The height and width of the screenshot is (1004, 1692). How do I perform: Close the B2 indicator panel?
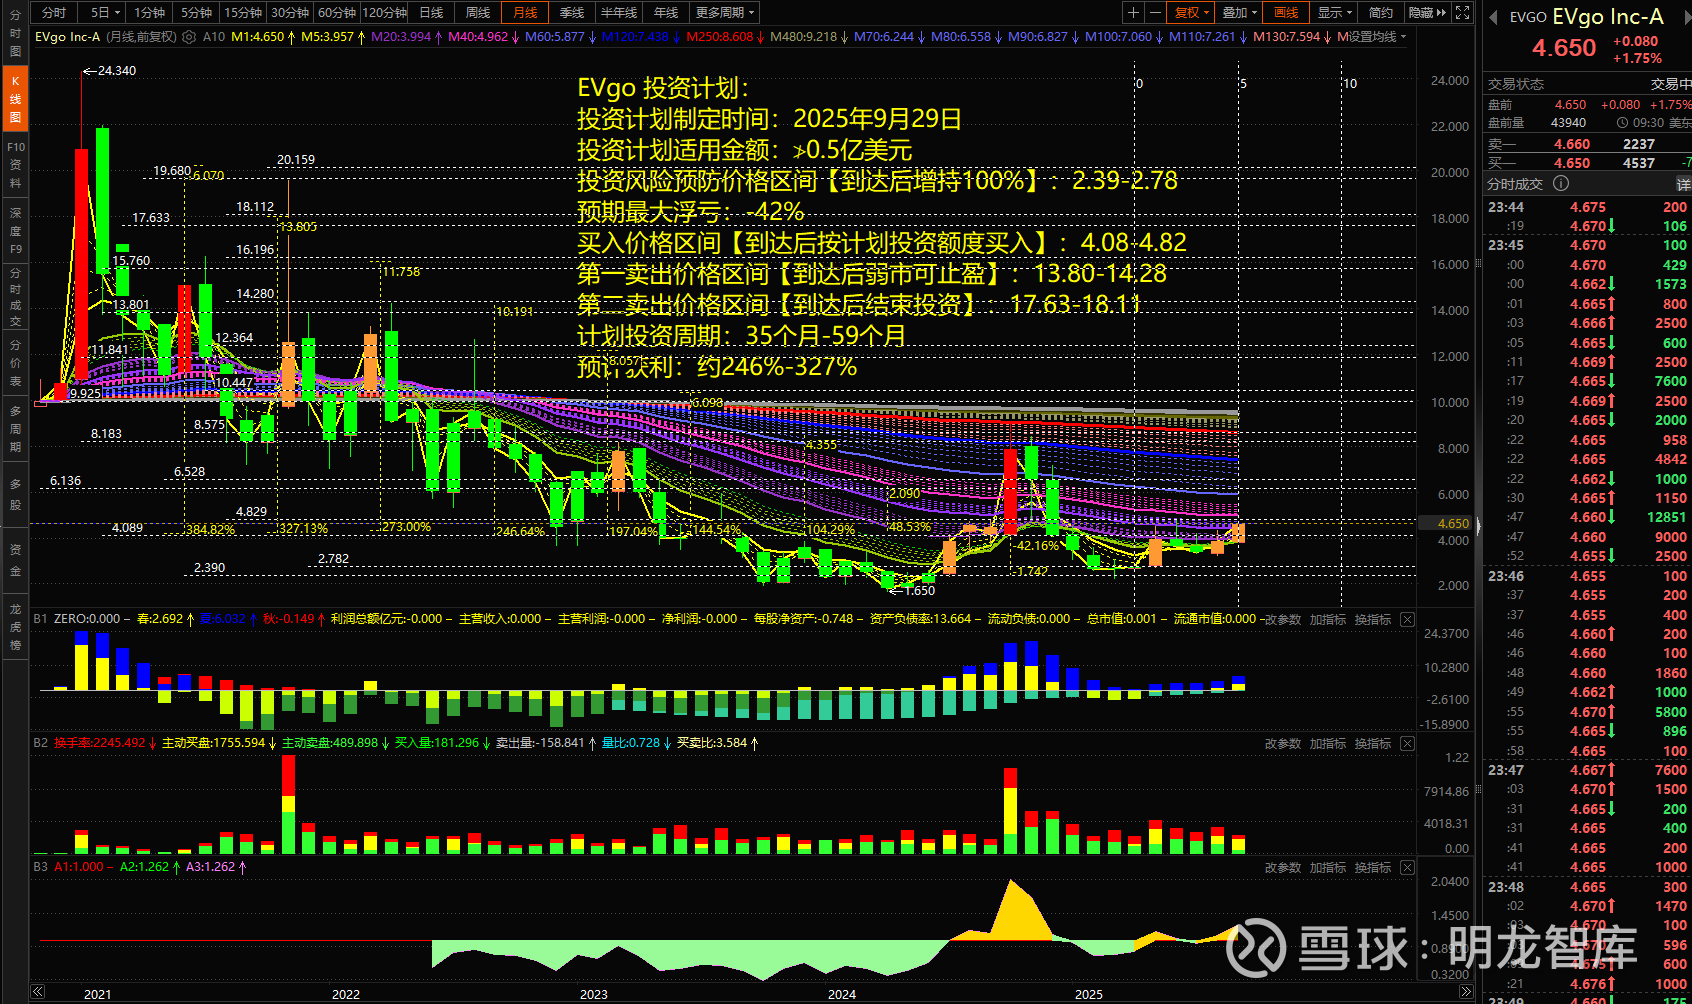click(1407, 744)
